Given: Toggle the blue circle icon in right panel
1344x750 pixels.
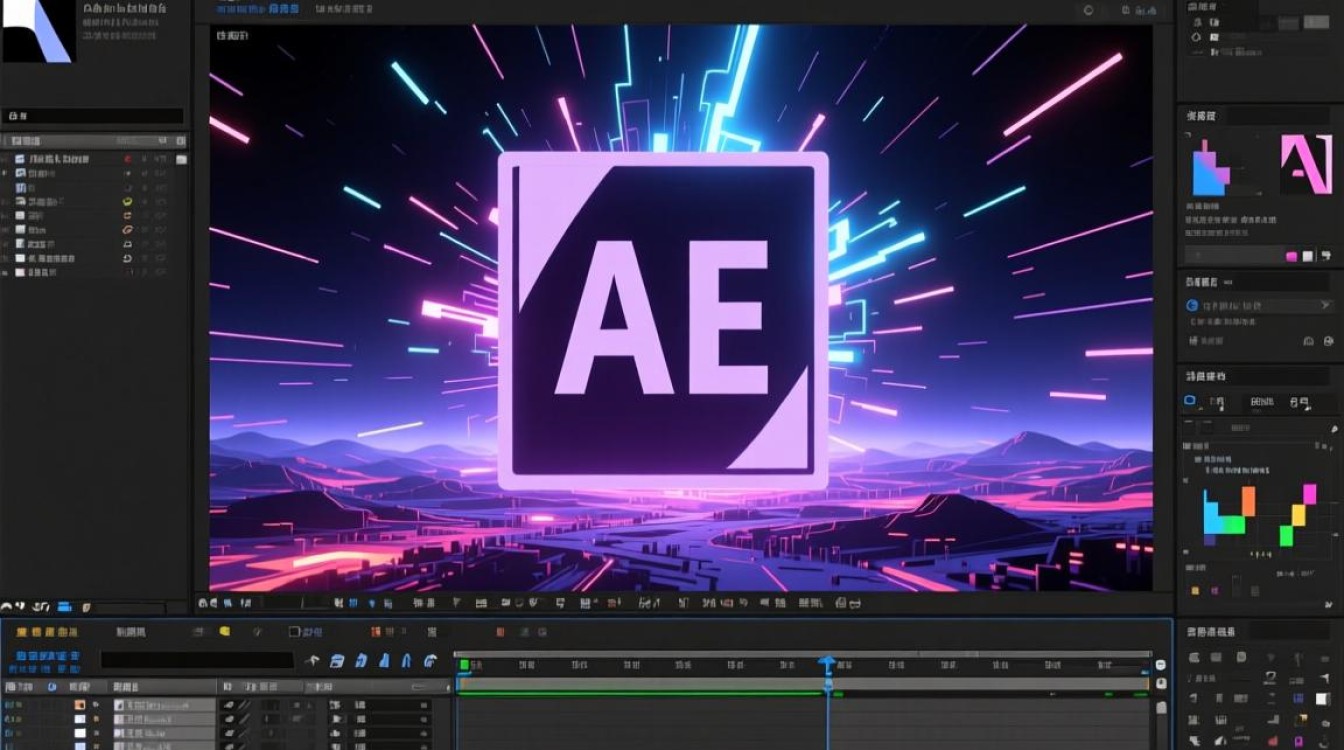Looking at the screenshot, I should 1191,306.
